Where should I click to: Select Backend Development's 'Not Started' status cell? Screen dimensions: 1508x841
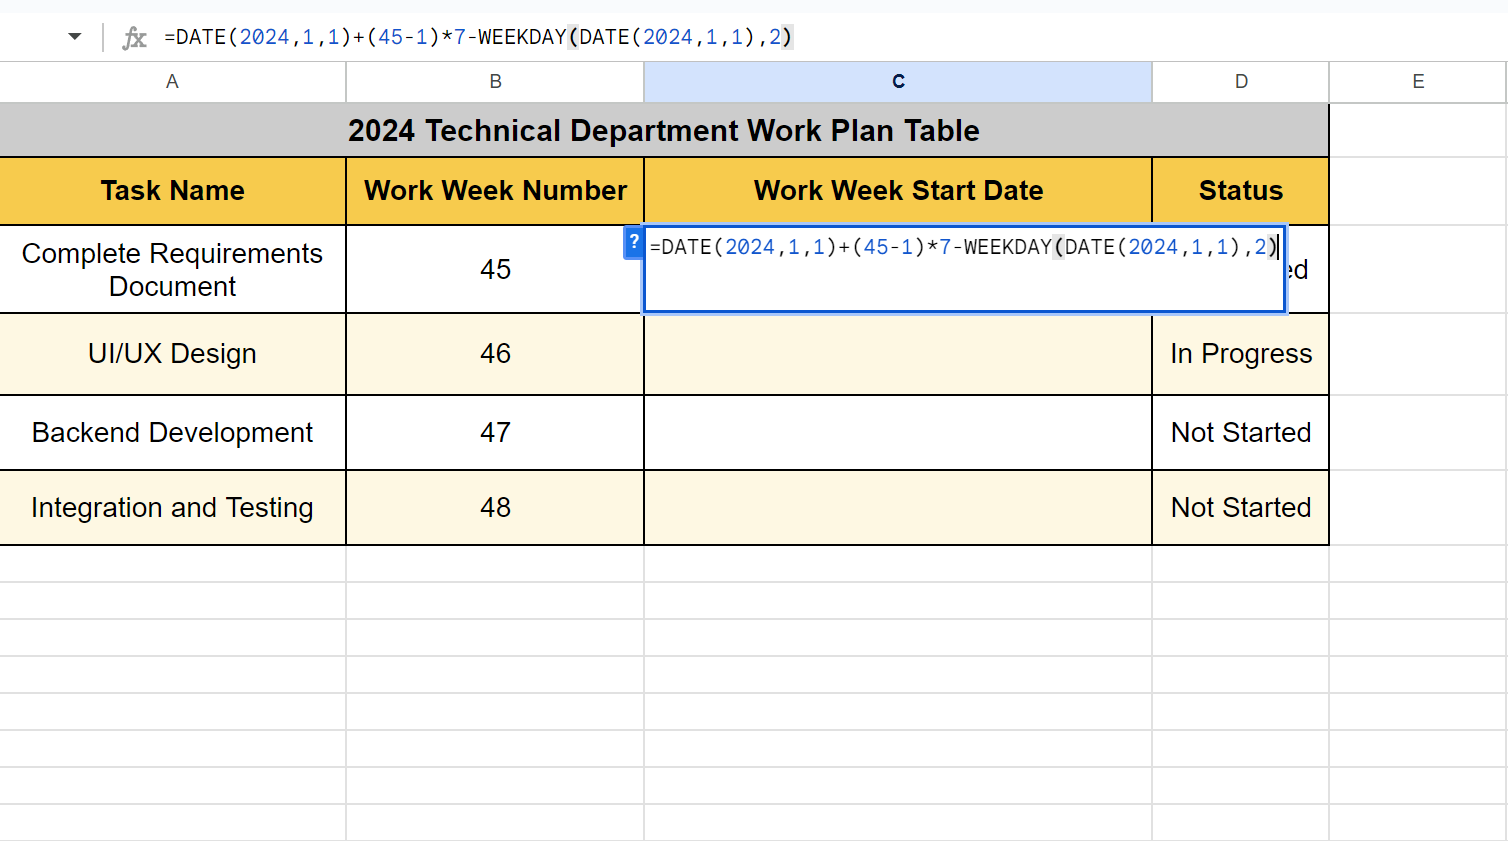coord(1241,433)
